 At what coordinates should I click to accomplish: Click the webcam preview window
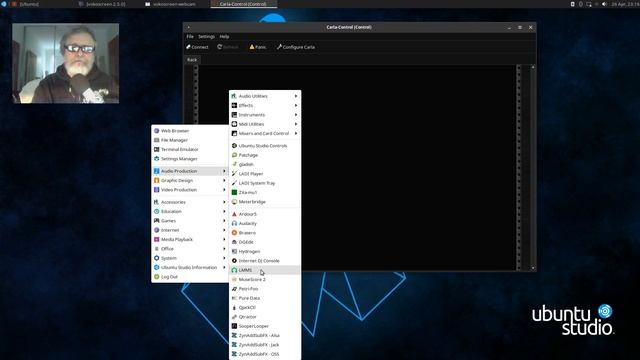pyautogui.click(x=66, y=63)
